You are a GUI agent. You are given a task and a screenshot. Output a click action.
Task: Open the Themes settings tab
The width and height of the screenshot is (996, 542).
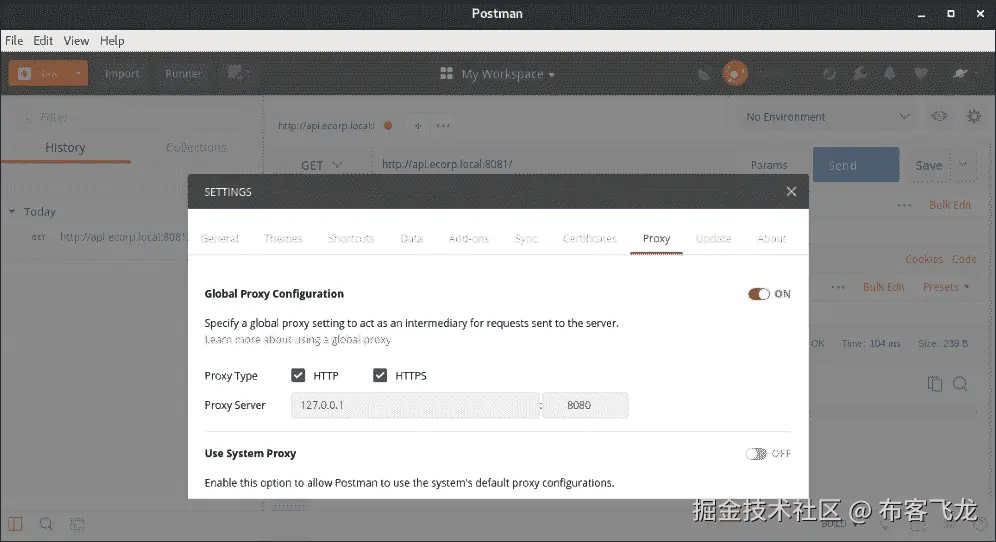pyautogui.click(x=283, y=238)
